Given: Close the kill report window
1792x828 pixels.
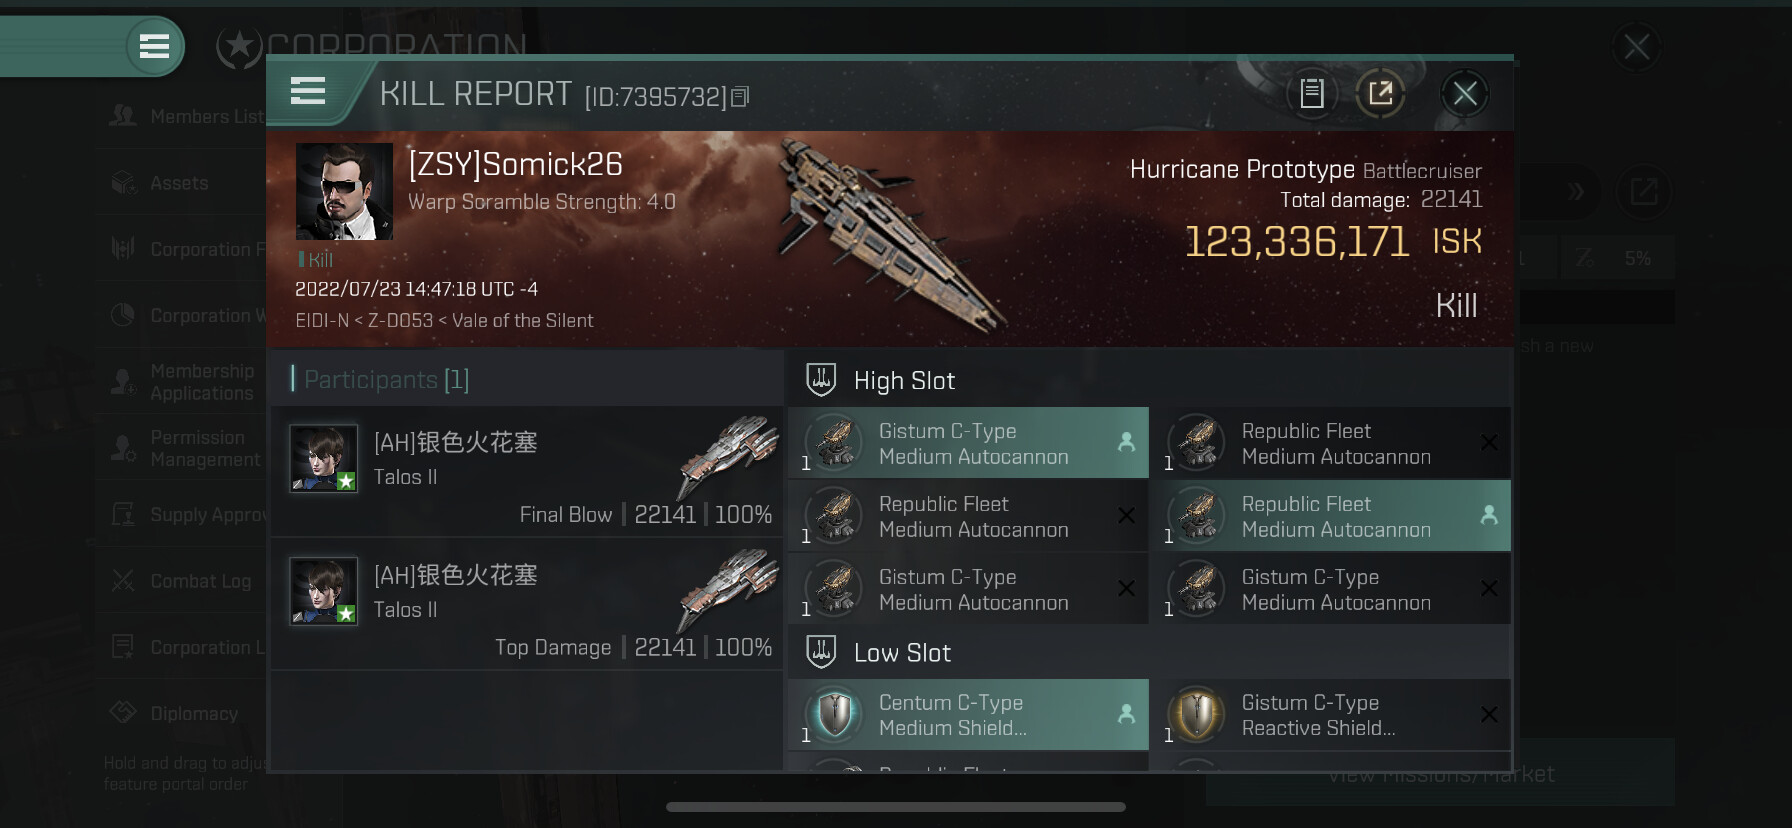Looking at the screenshot, I should 1465,94.
